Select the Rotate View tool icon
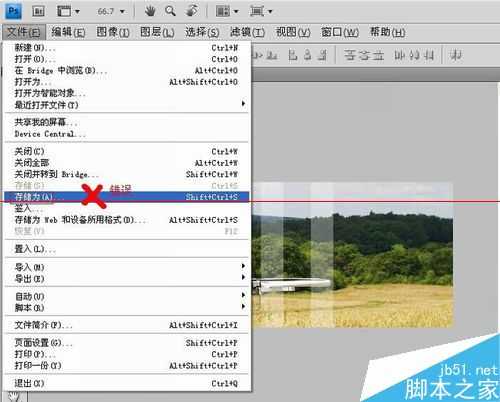Image resolution: width=500 pixels, height=402 pixels. coord(192,11)
